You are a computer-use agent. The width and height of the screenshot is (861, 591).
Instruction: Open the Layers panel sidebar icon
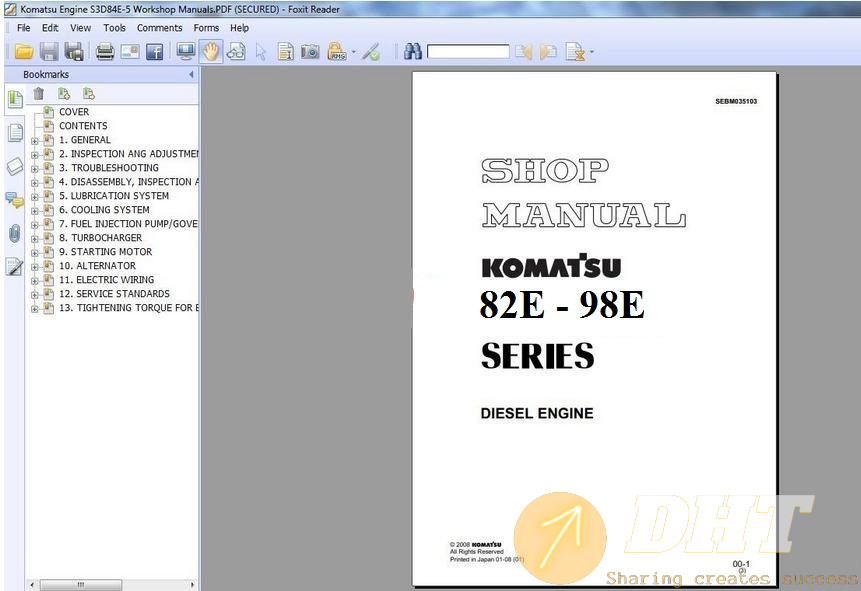[15, 166]
